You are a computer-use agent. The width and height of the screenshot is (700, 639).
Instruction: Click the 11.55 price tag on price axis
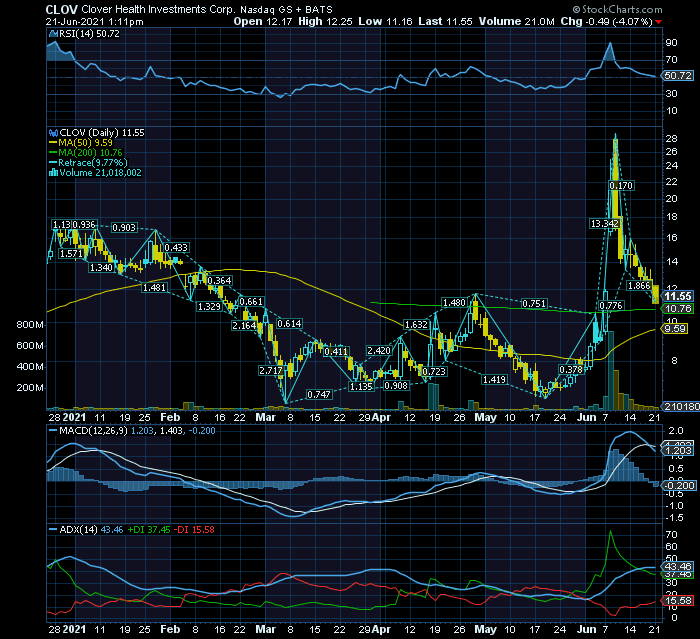(x=678, y=297)
